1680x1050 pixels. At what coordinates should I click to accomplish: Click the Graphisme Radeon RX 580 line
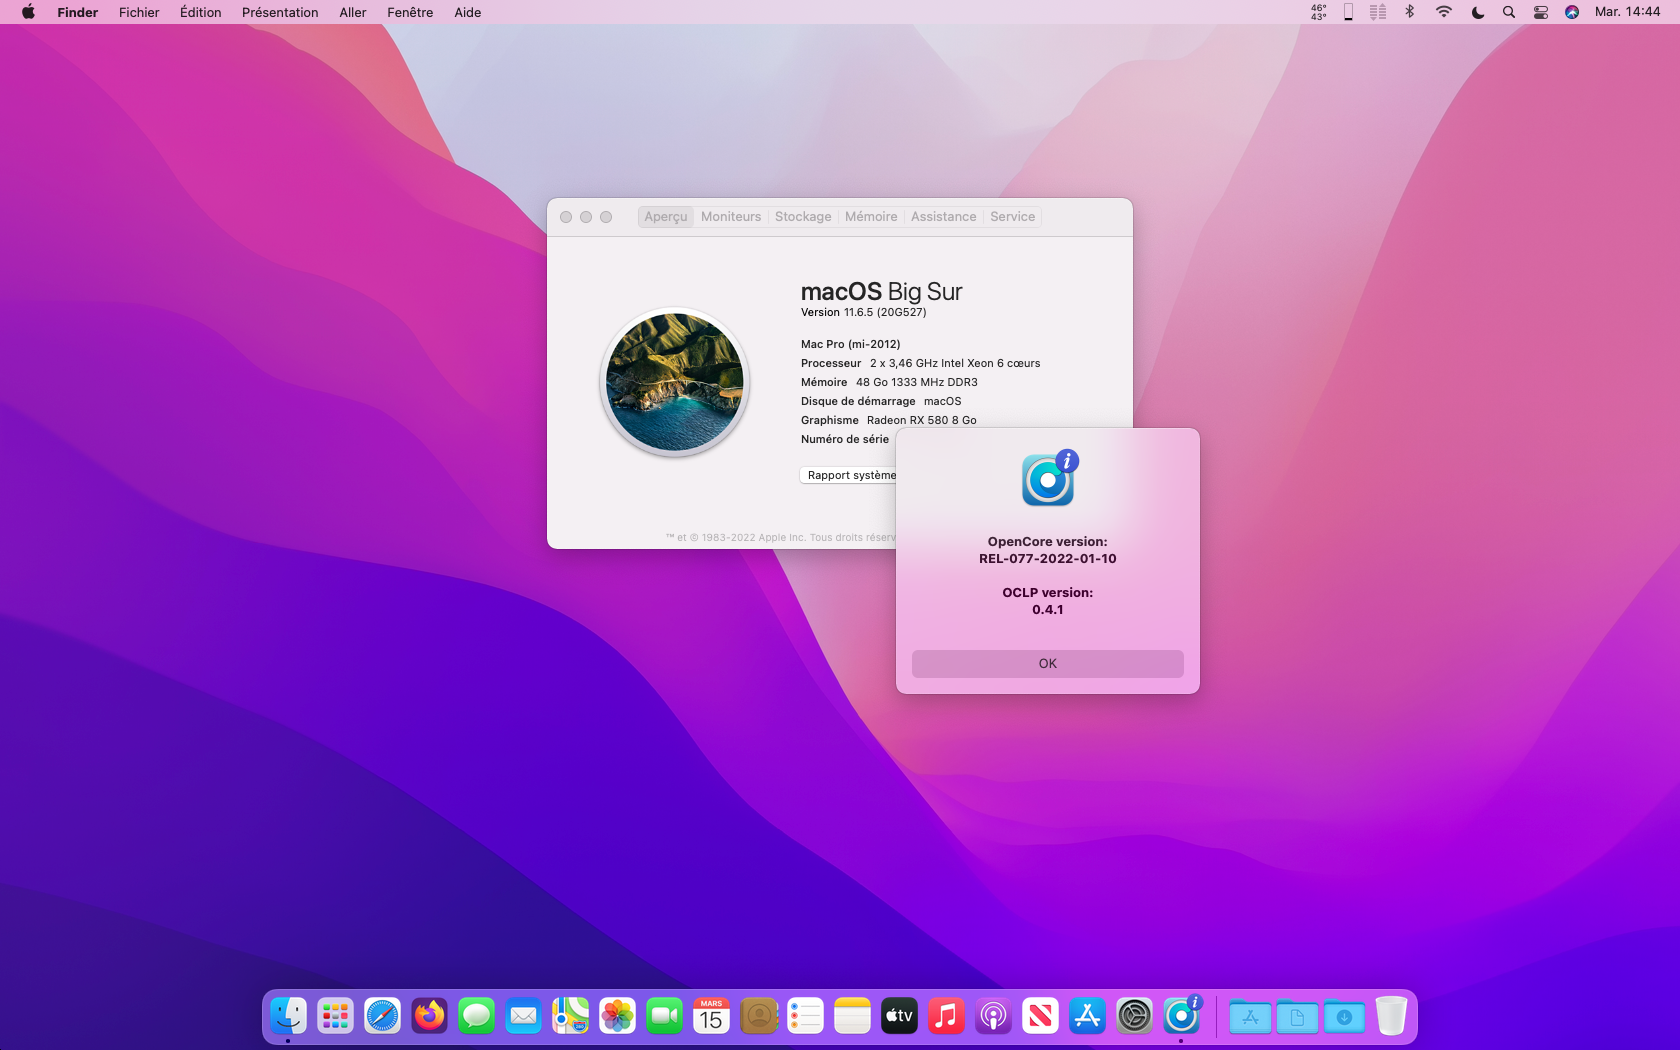[889, 420]
